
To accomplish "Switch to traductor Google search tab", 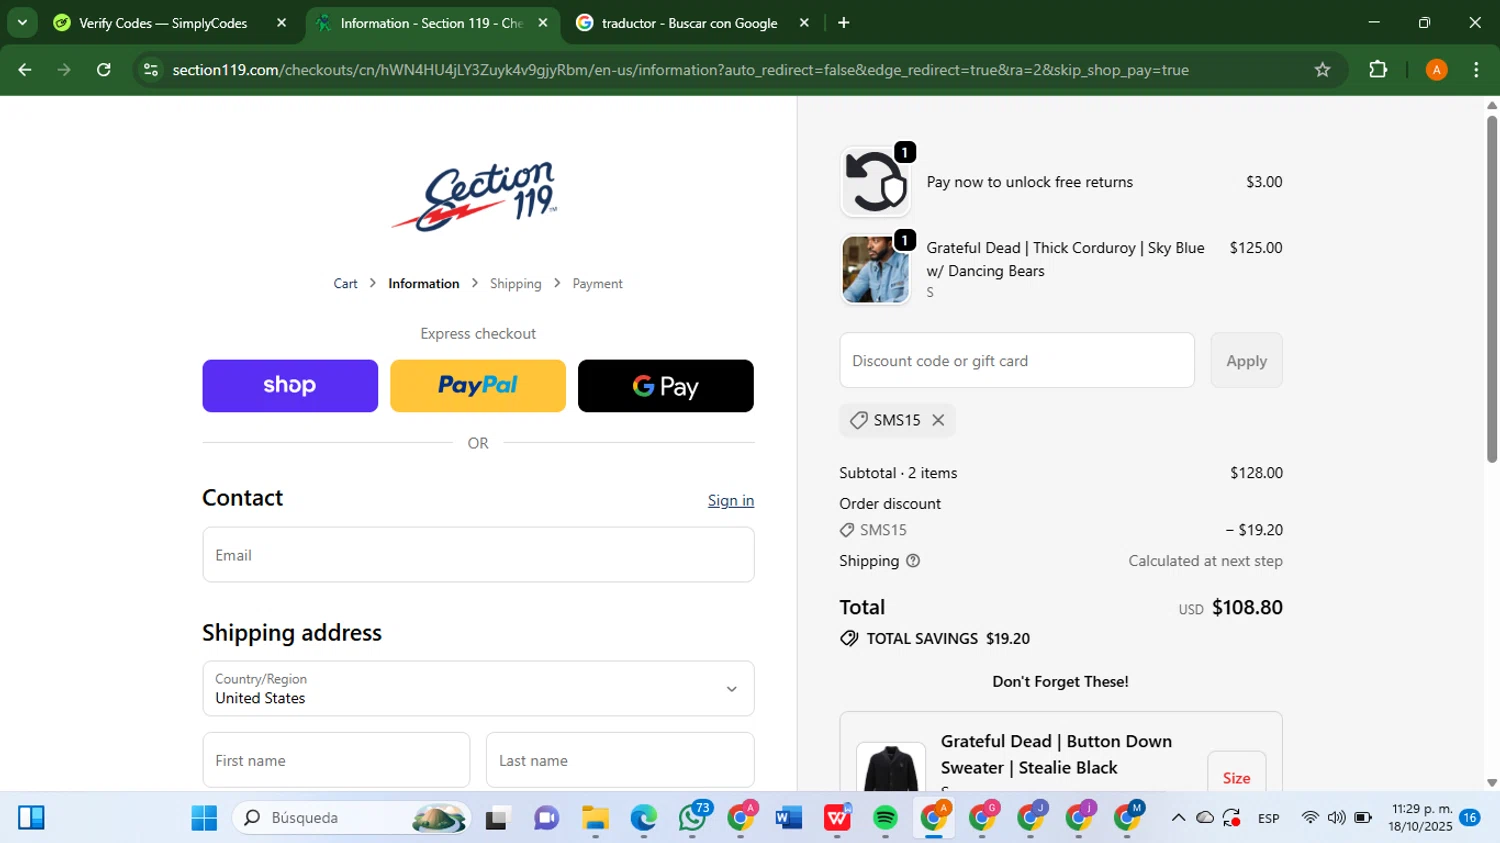I will 689,23.
